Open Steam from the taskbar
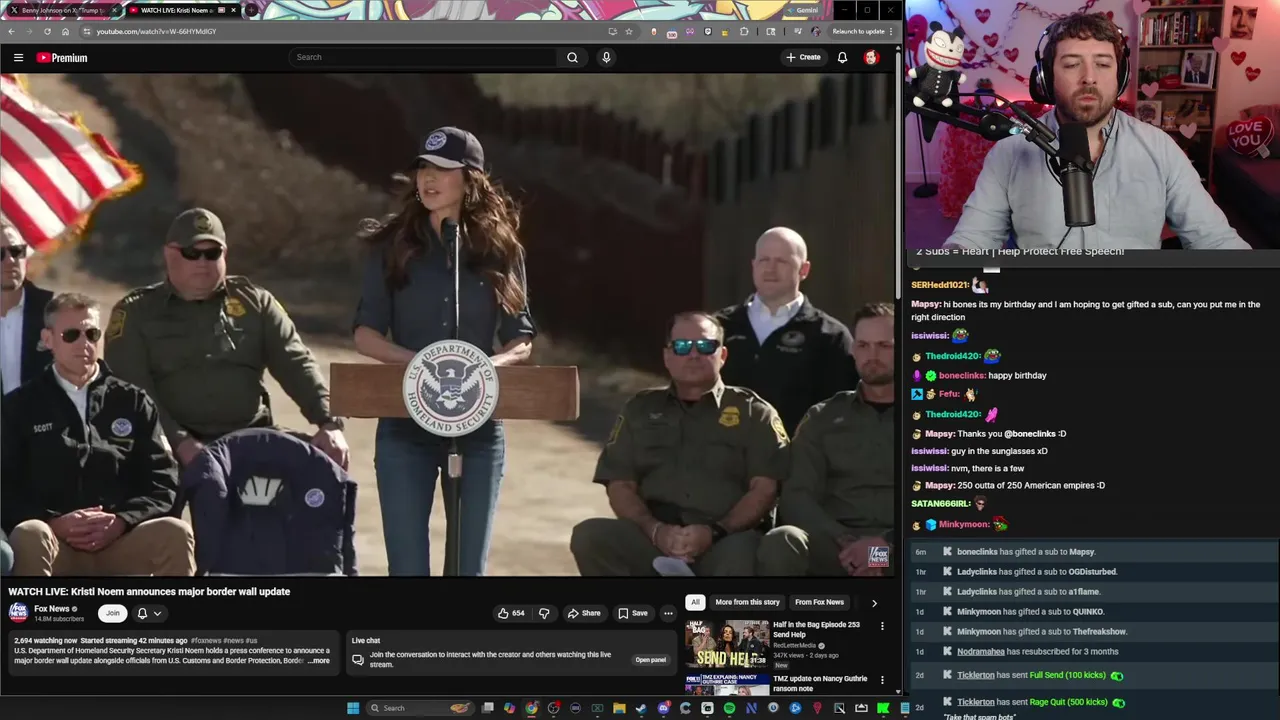This screenshot has width=1280, height=720. click(640, 708)
